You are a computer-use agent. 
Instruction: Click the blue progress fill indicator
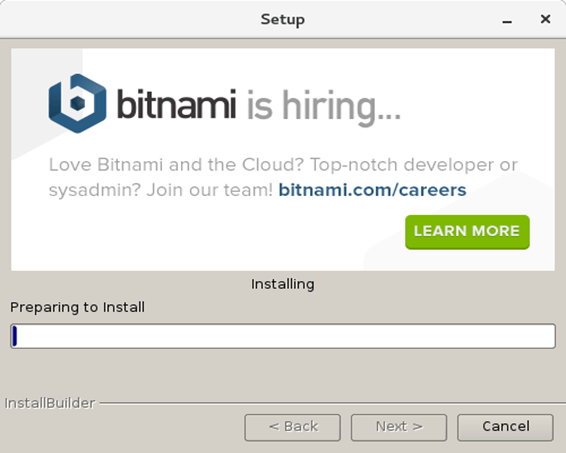click(15, 336)
